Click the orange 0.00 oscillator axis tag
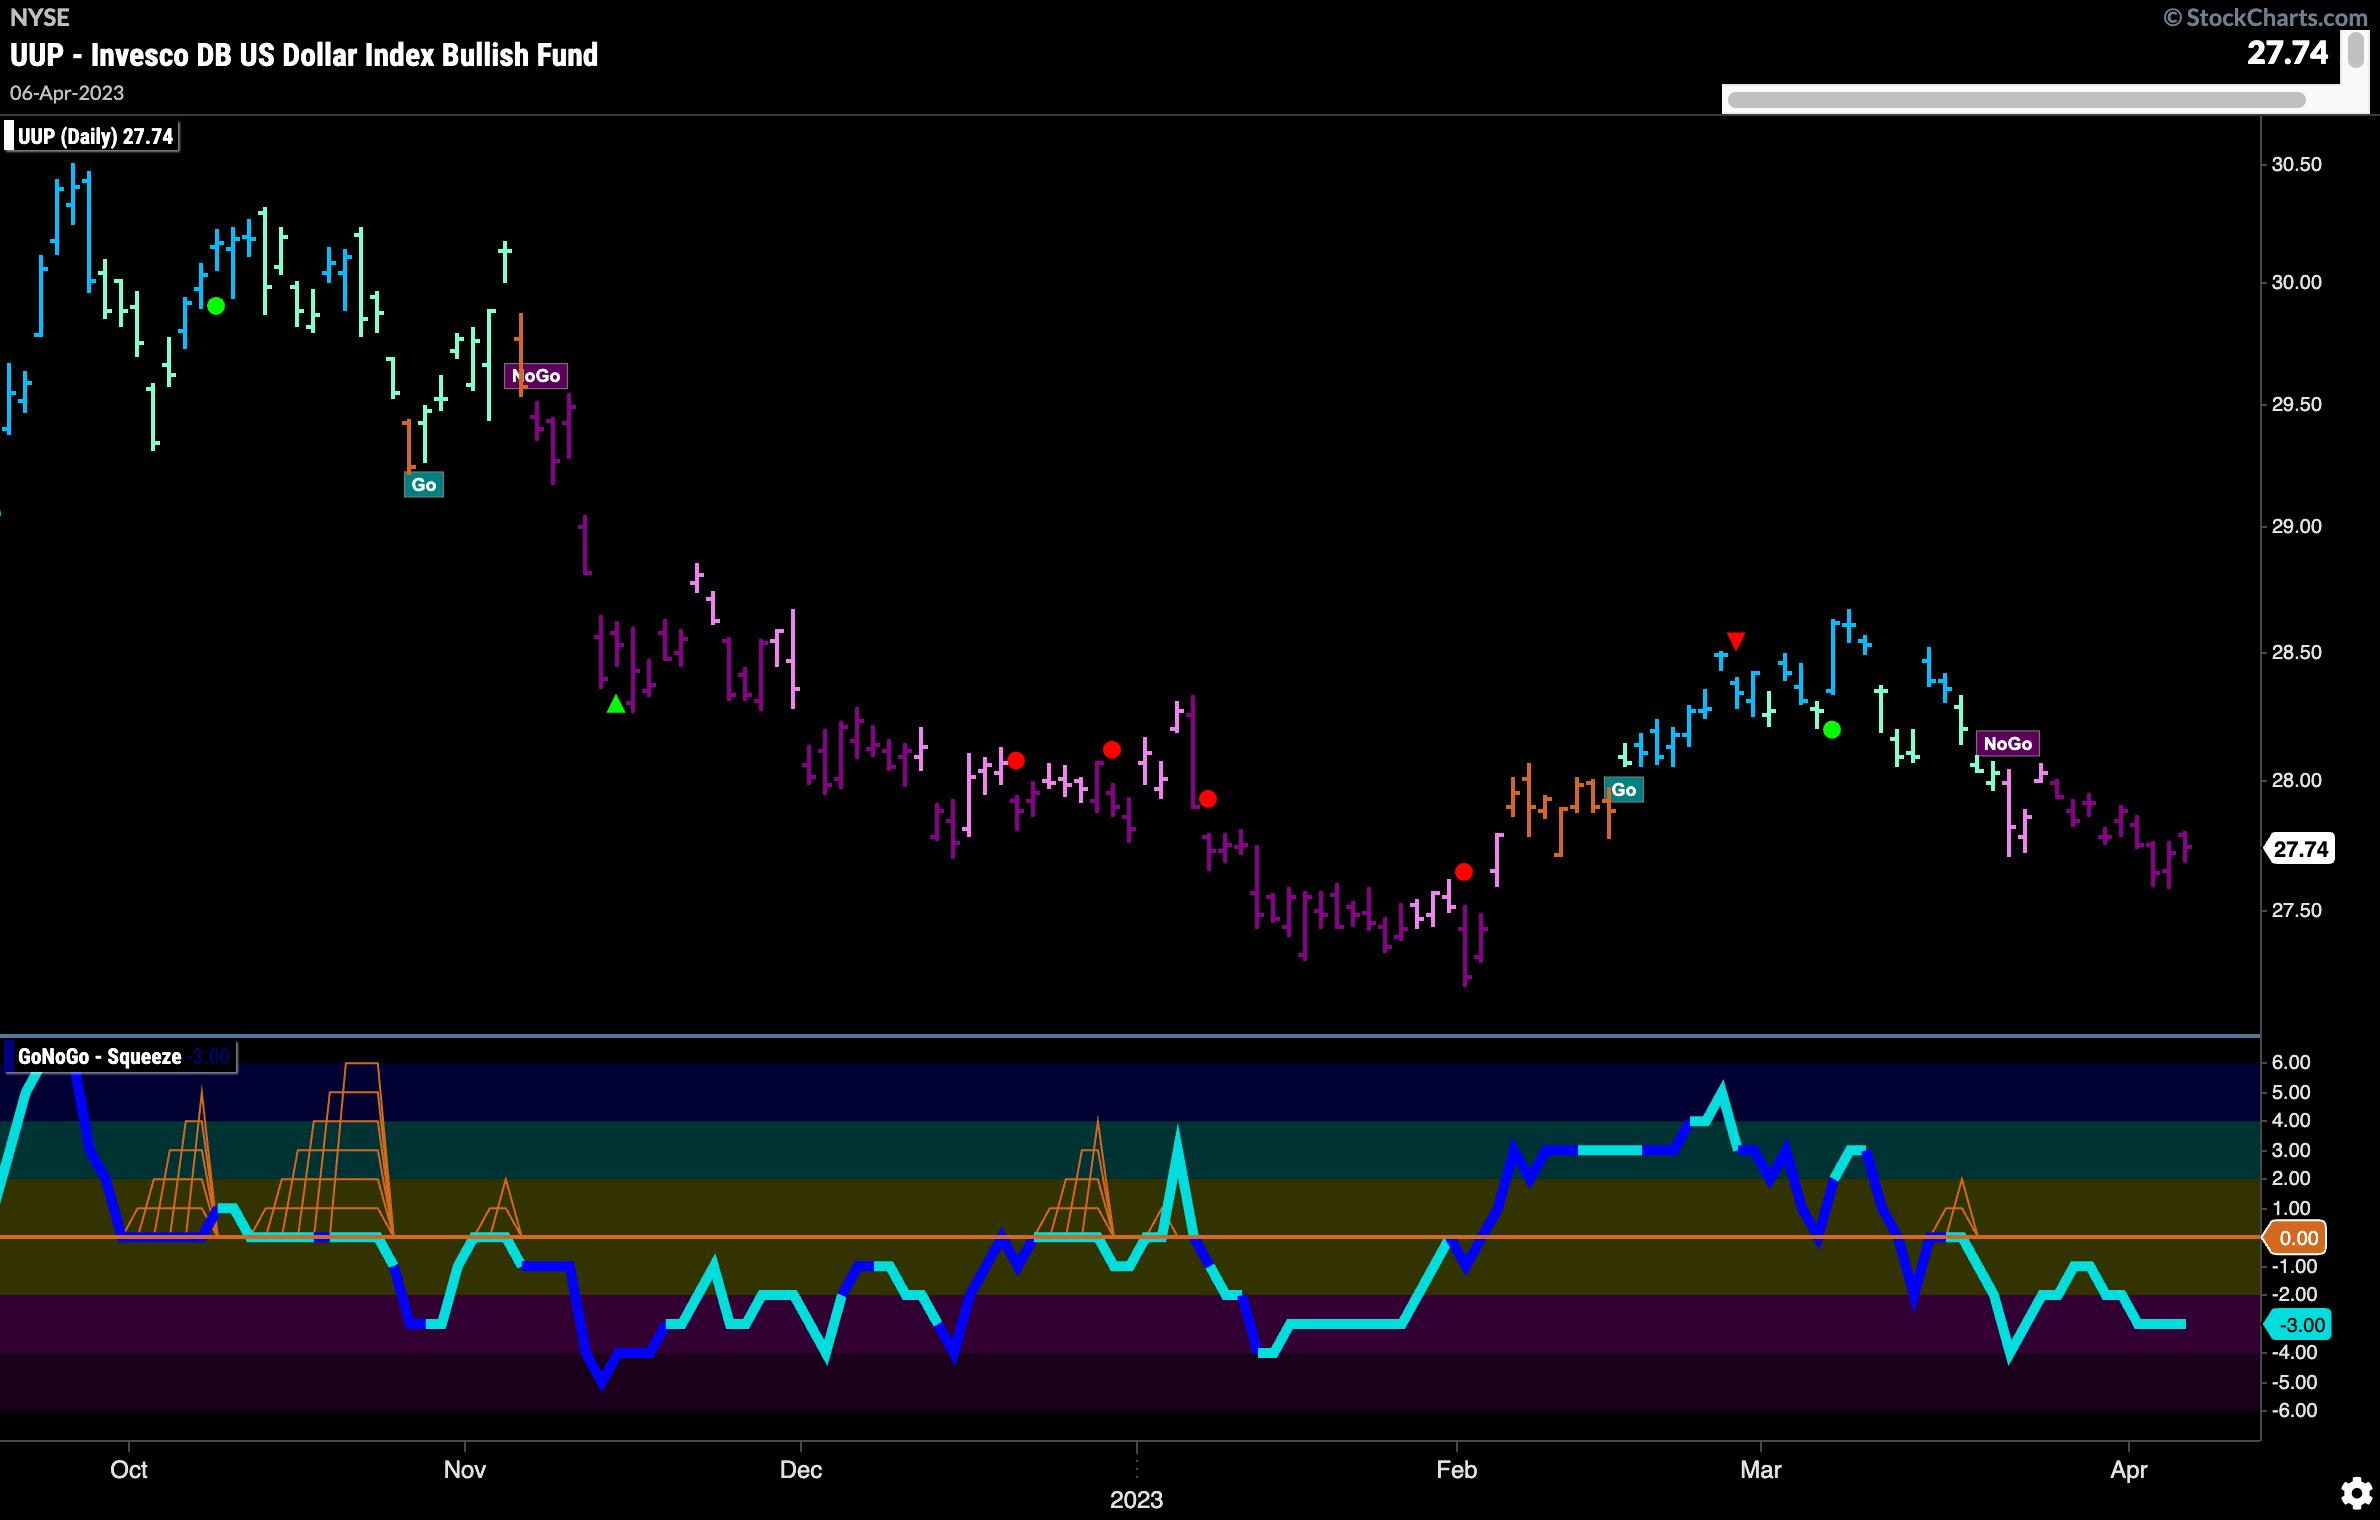Image resolution: width=2380 pixels, height=1520 pixels. click(x=2298, y=1238)
